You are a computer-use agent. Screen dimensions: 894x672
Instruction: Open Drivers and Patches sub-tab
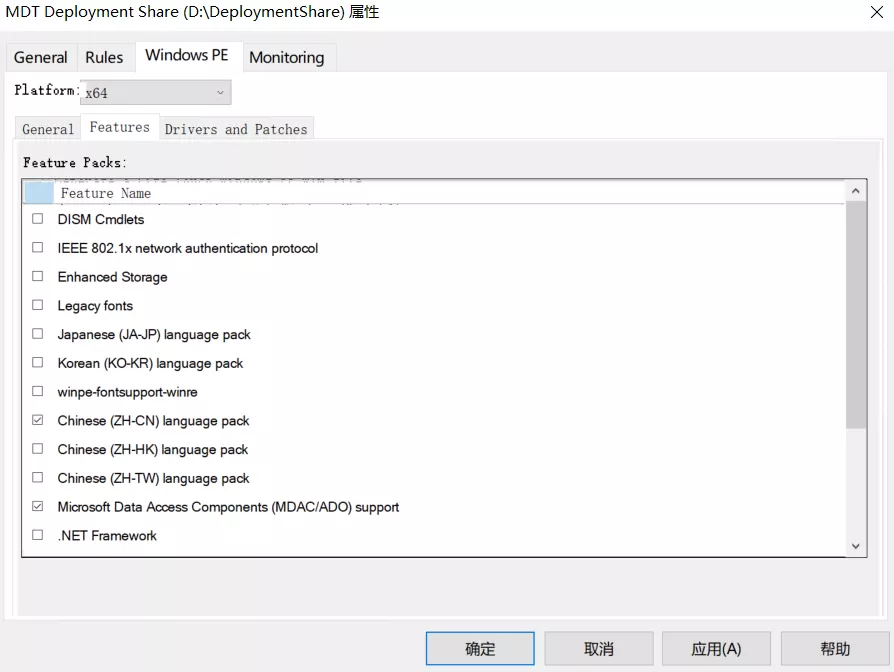236,129
